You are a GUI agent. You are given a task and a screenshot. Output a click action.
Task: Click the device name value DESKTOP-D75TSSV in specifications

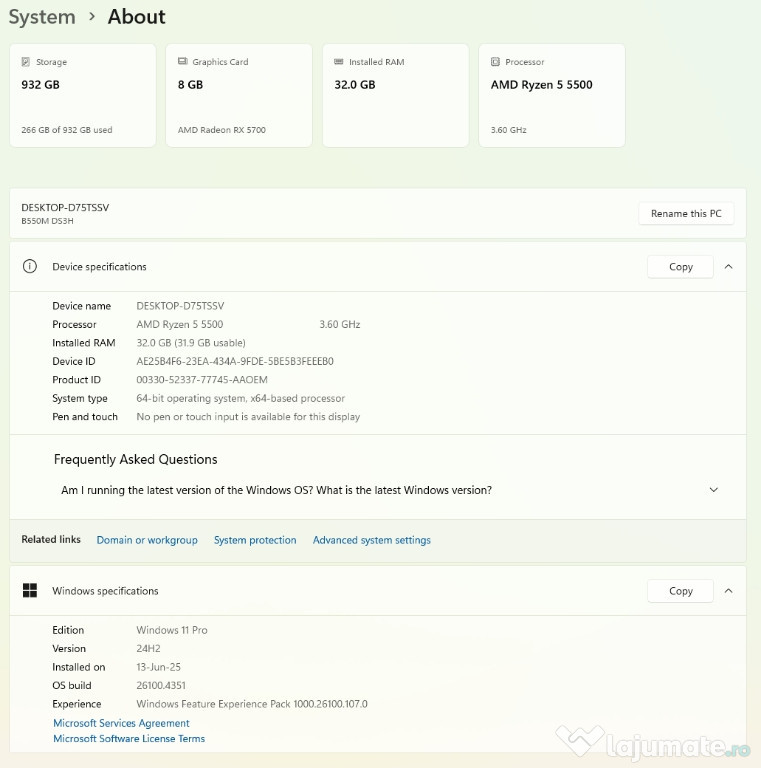180,306
